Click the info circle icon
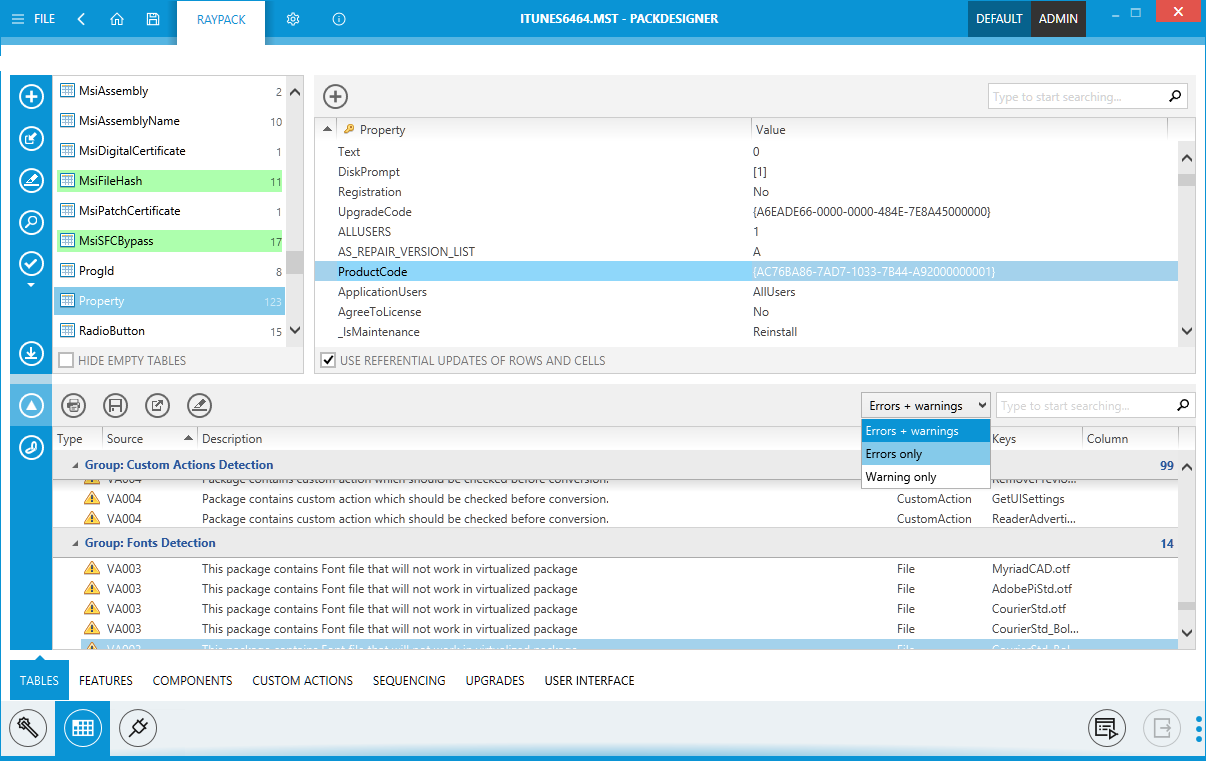The image size is (1206, 761). [x=339, y=19]
